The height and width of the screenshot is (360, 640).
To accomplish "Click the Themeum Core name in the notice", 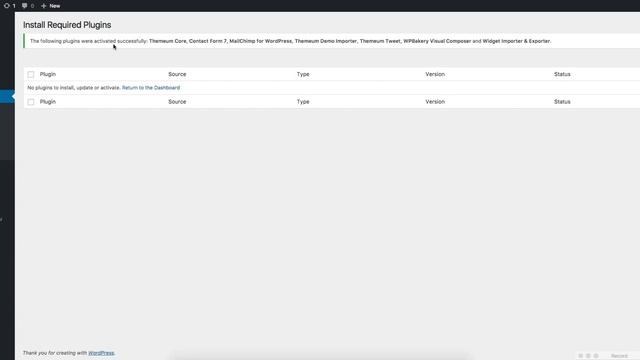I will [x=167, y=41].
